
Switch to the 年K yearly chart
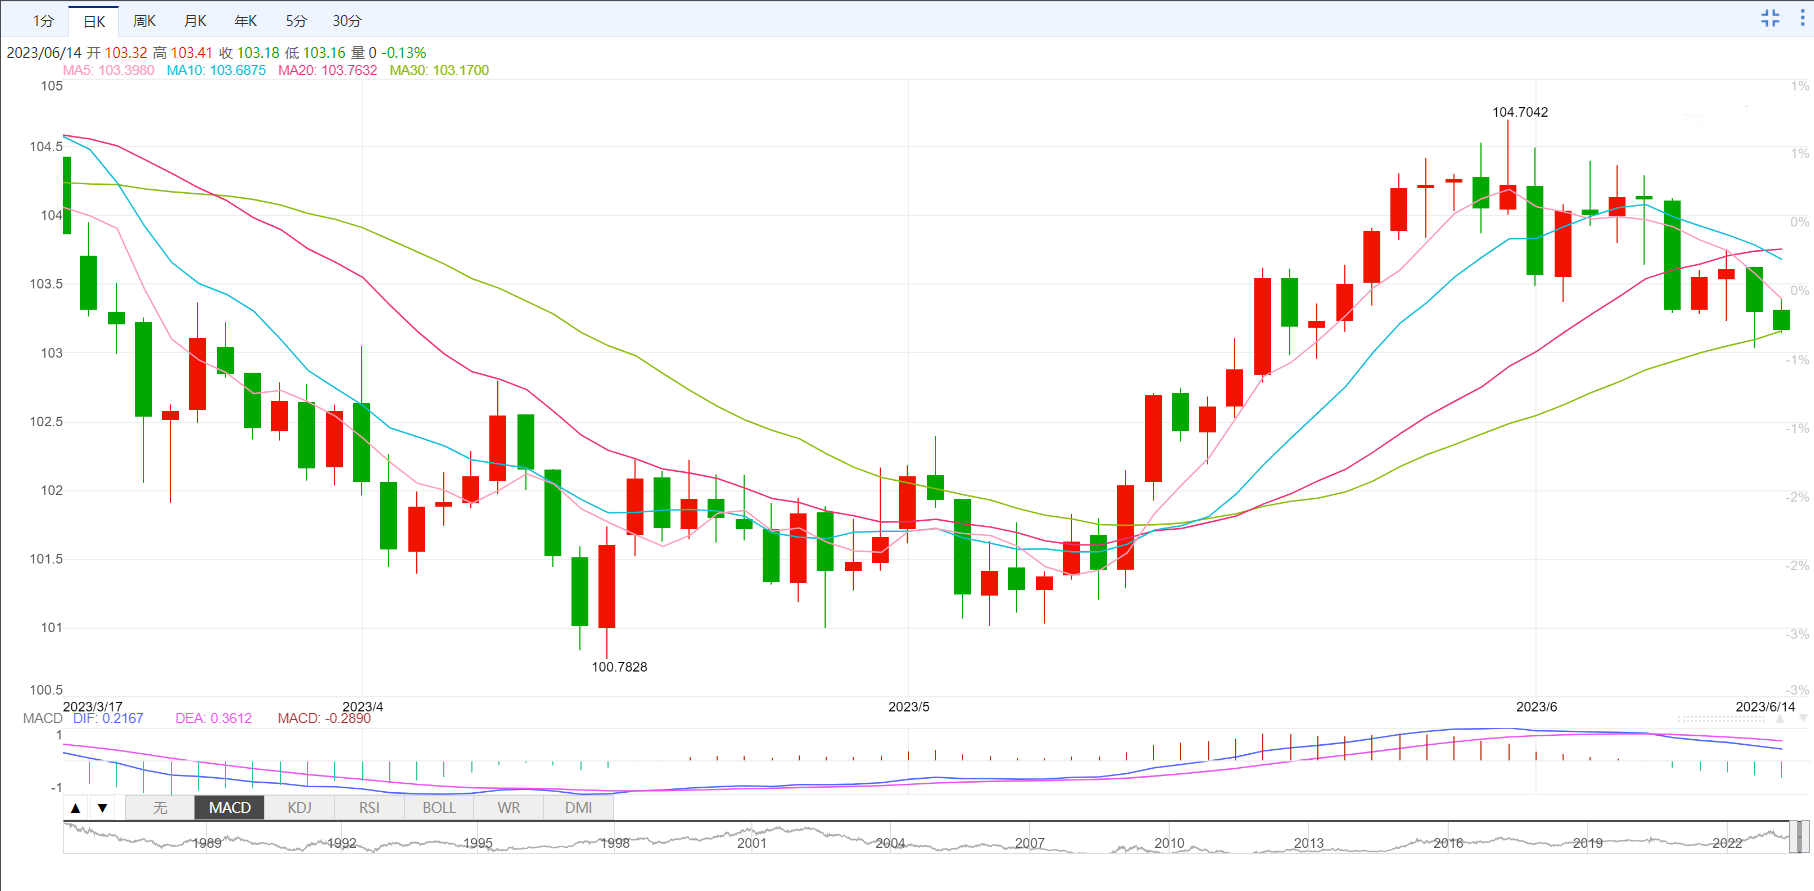tap(246, 21)
